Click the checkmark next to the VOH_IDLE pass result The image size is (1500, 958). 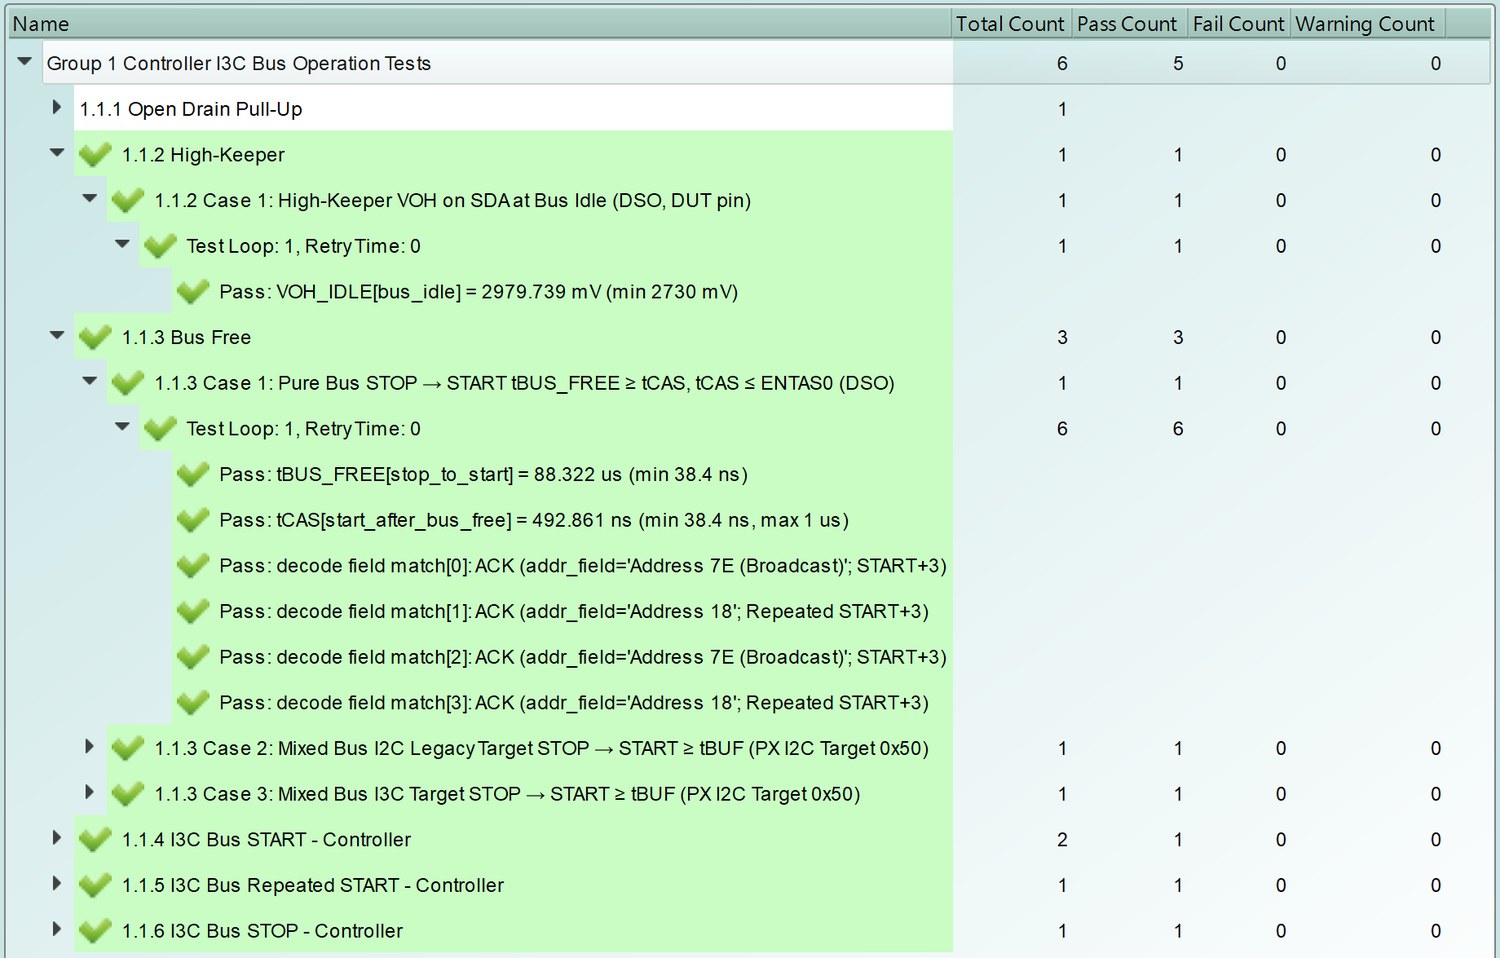(x=193, y=292)
